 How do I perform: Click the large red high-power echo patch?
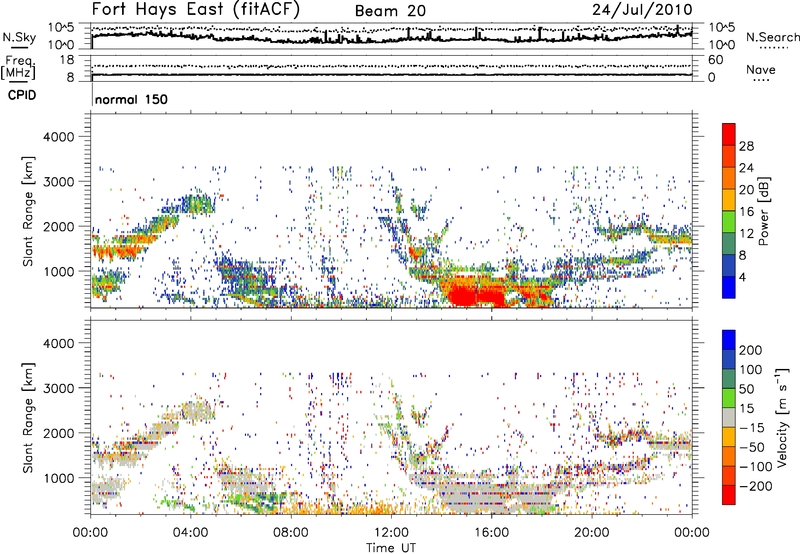(476, 296)
